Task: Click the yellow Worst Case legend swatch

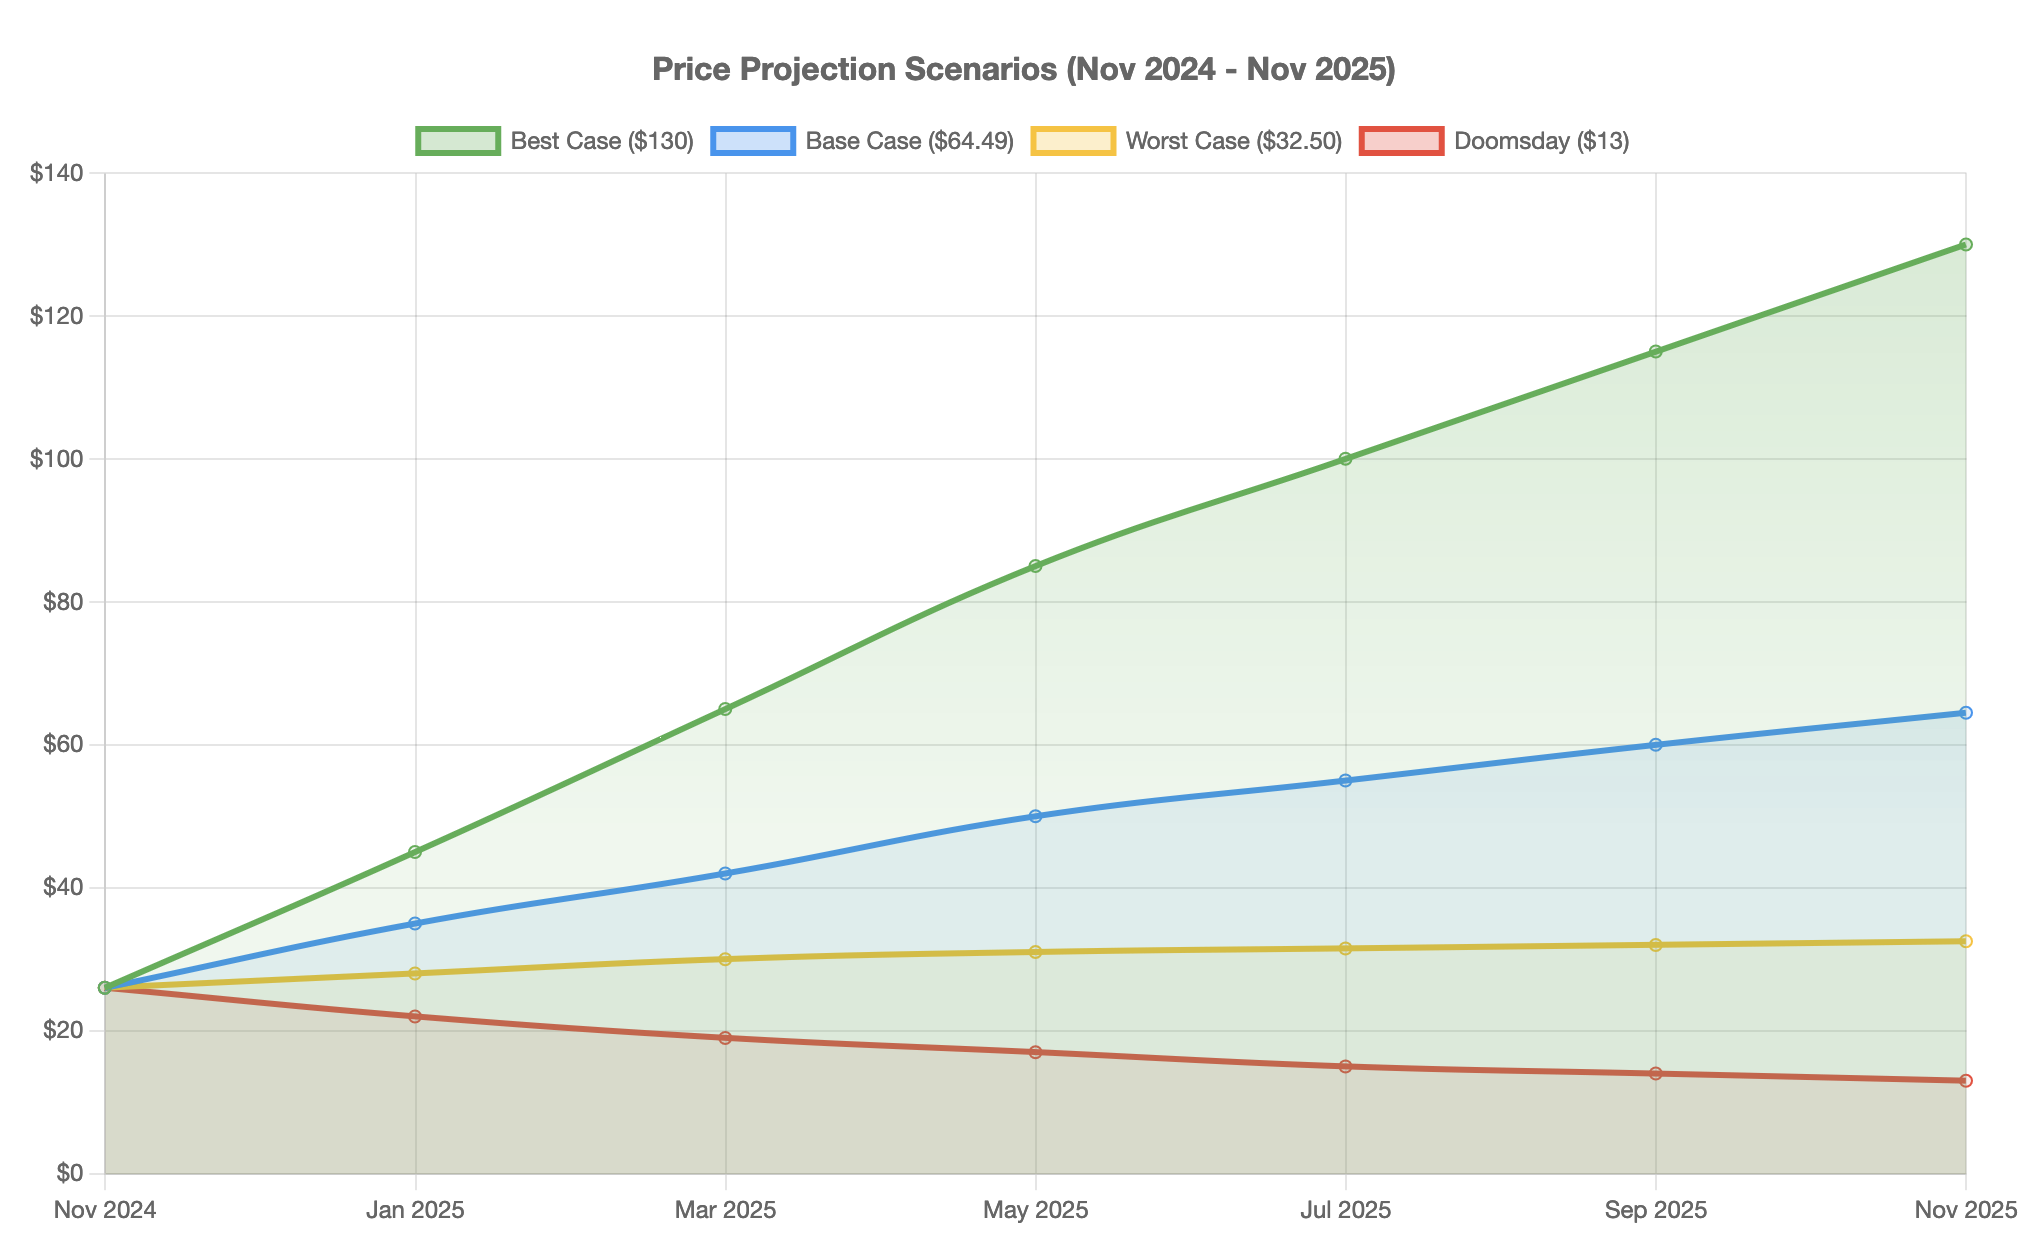Action: pos(1073,141)
